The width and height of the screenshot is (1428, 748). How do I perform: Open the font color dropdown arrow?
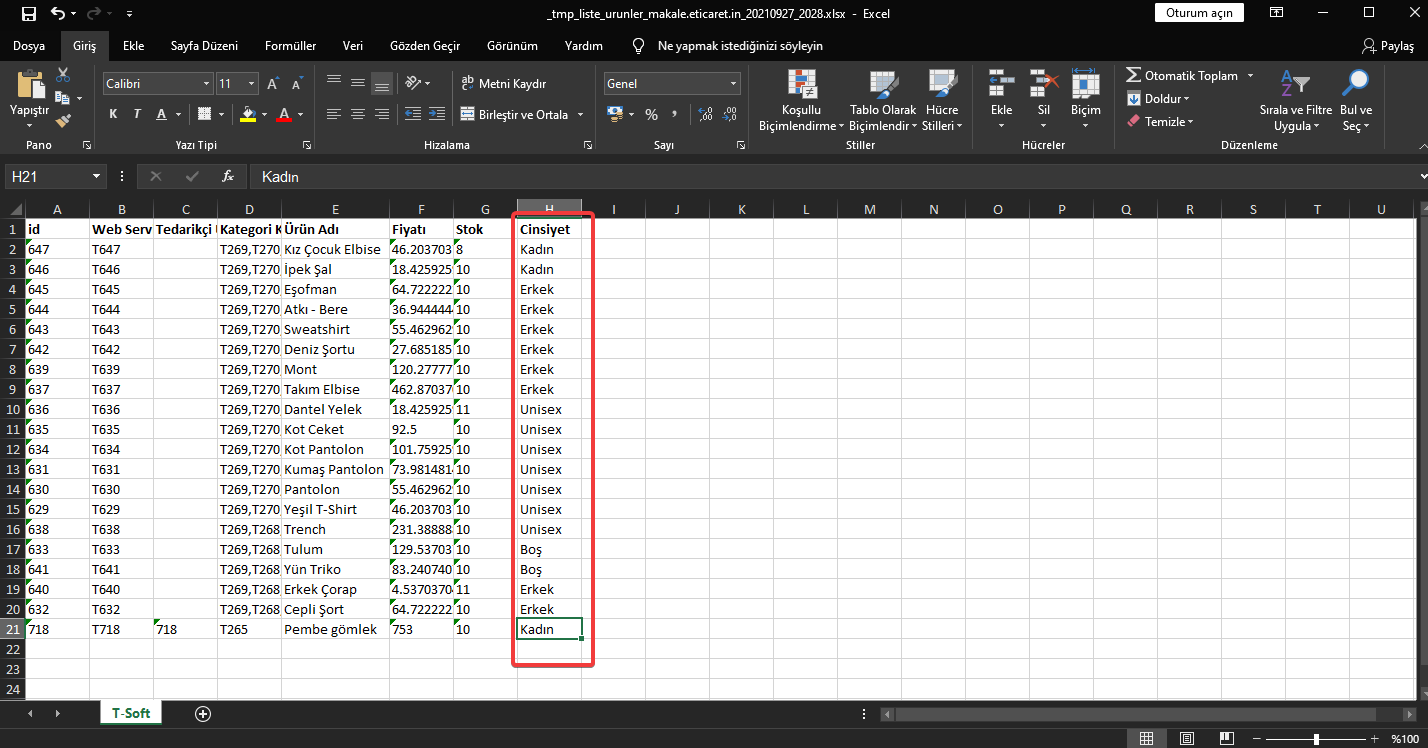(x=301, y=115)
